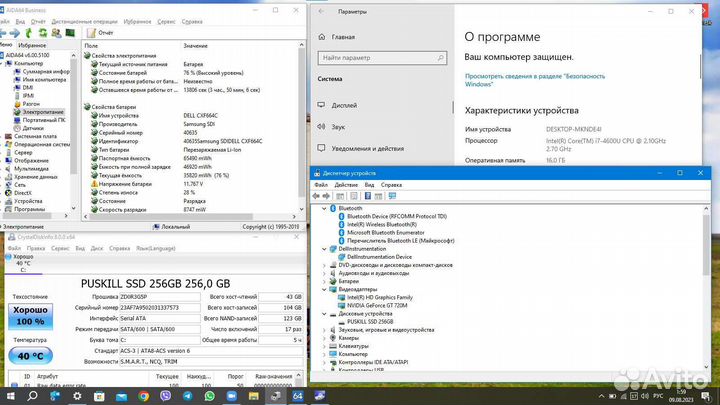Click Степень износа row in AIDA64
The height and width of the screenshot is (405, 720).
[x=193, y=193]
